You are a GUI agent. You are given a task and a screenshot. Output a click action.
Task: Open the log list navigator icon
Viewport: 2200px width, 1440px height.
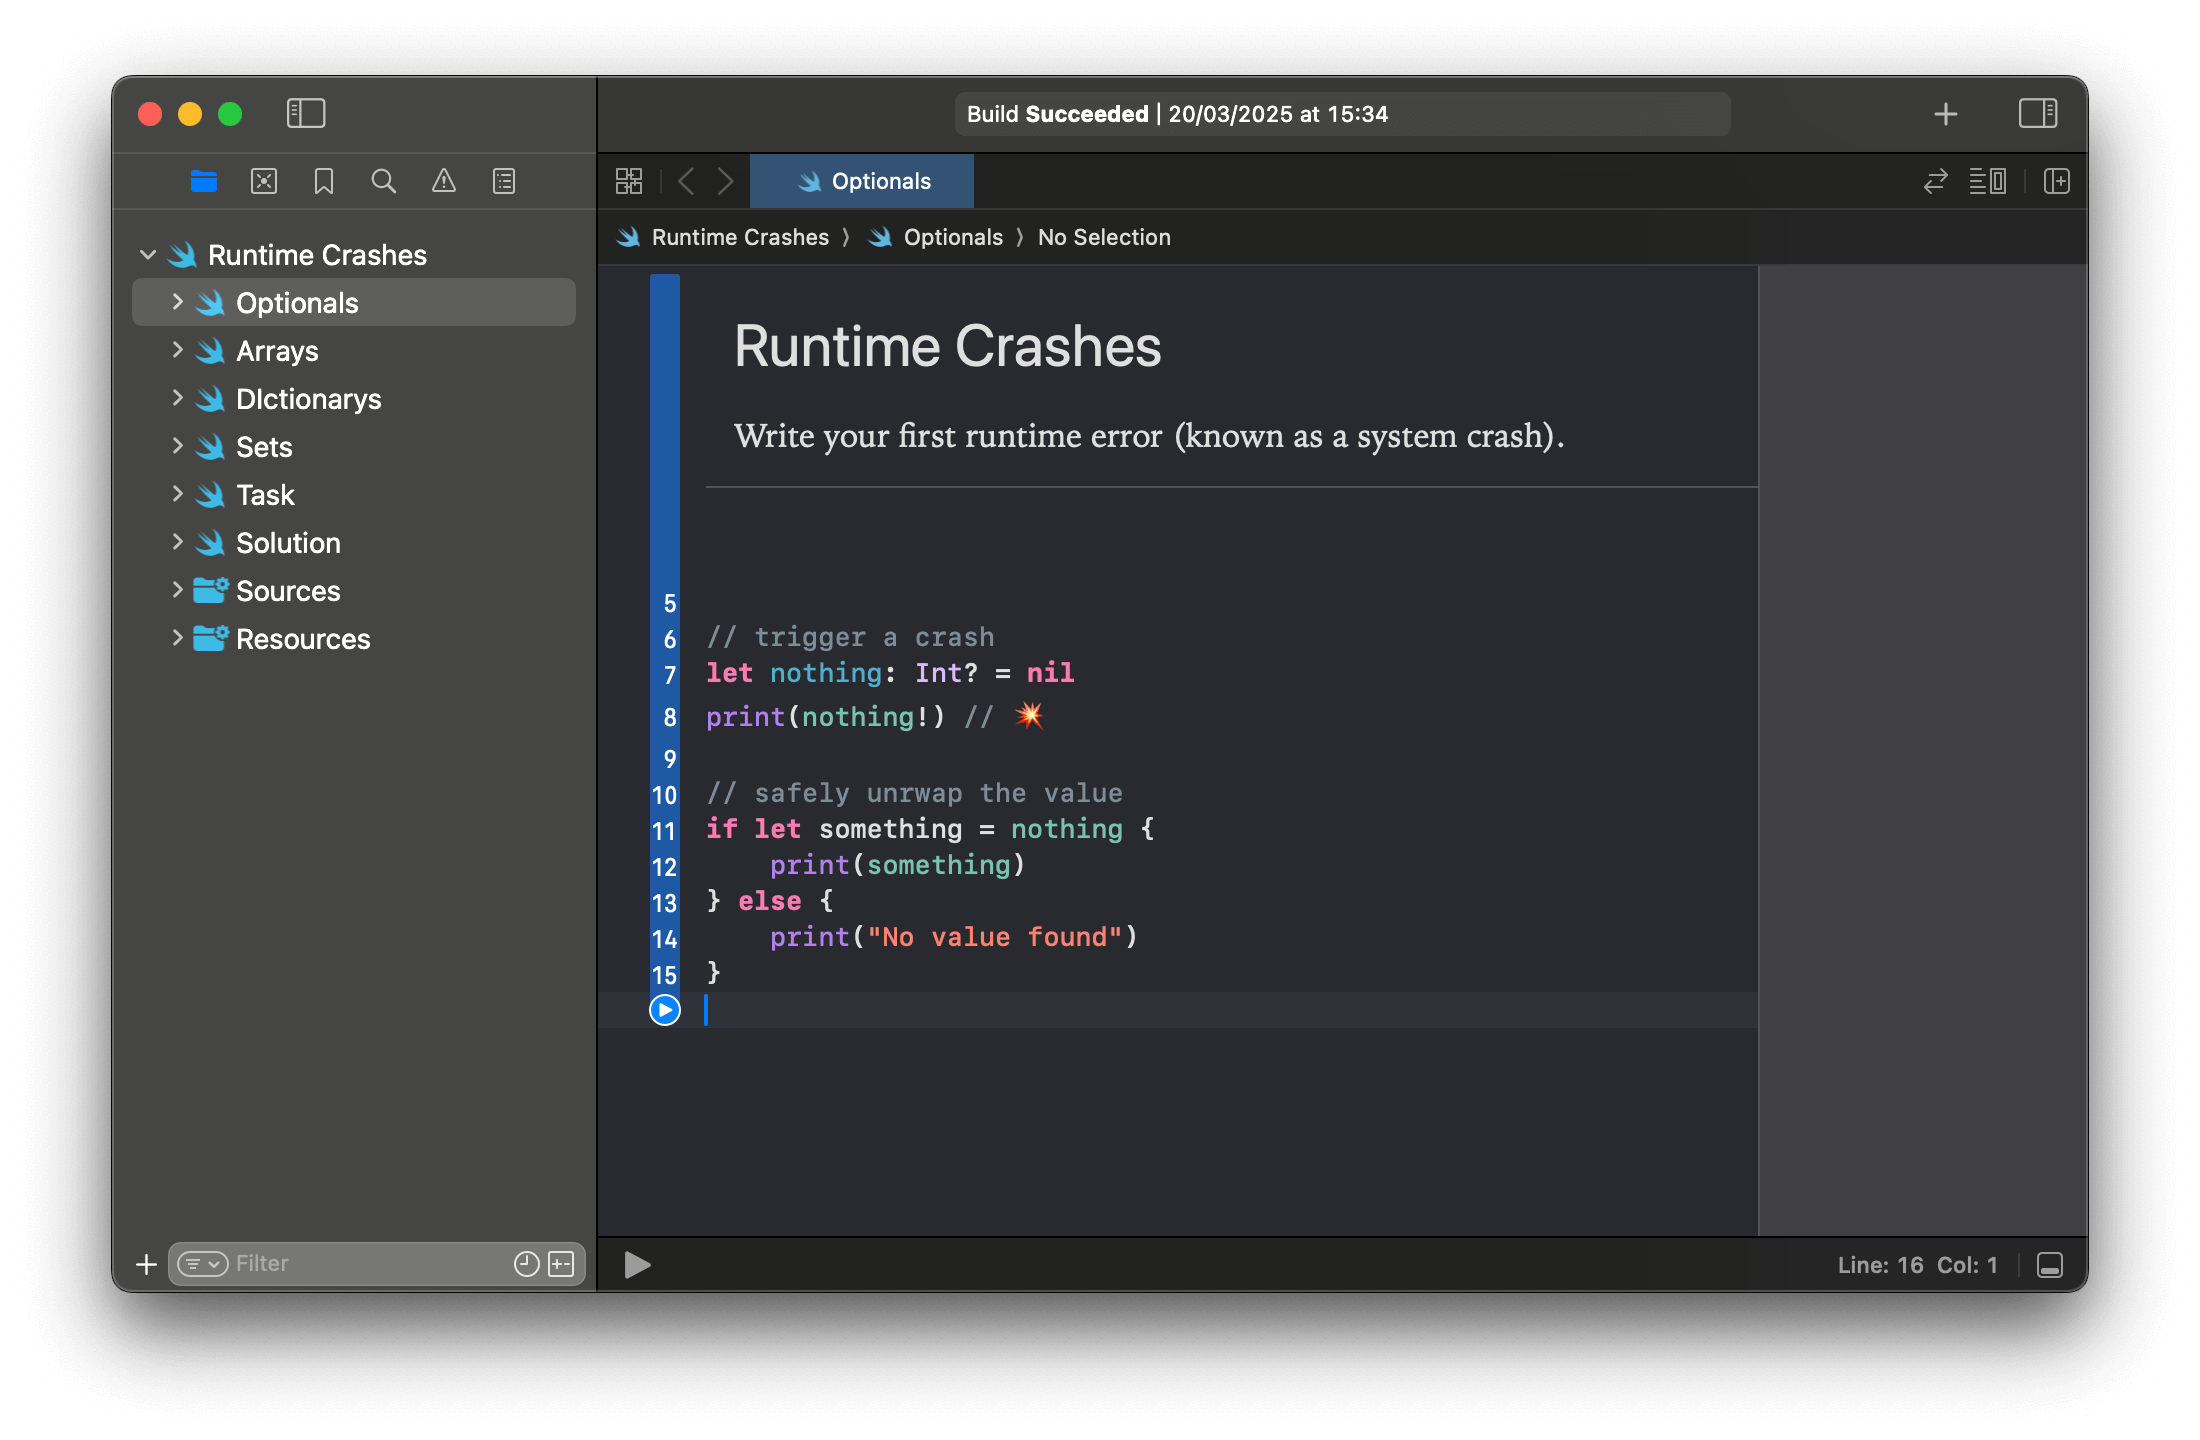504,181
